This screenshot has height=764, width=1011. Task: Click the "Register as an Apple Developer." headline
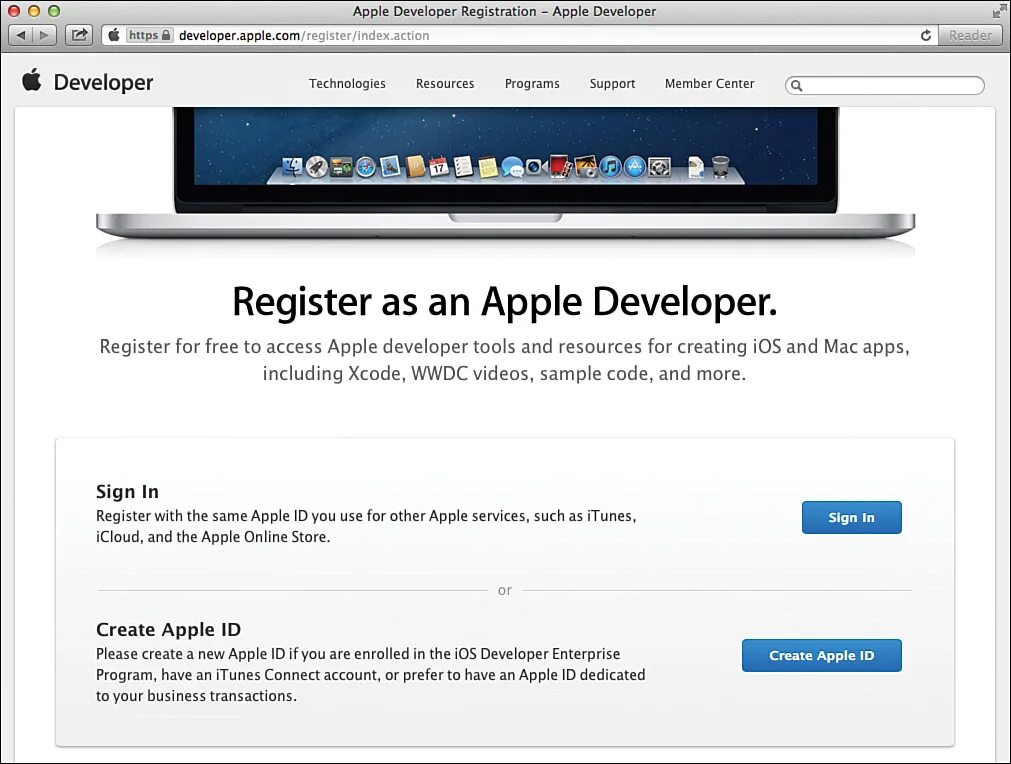tap(505, 301)
